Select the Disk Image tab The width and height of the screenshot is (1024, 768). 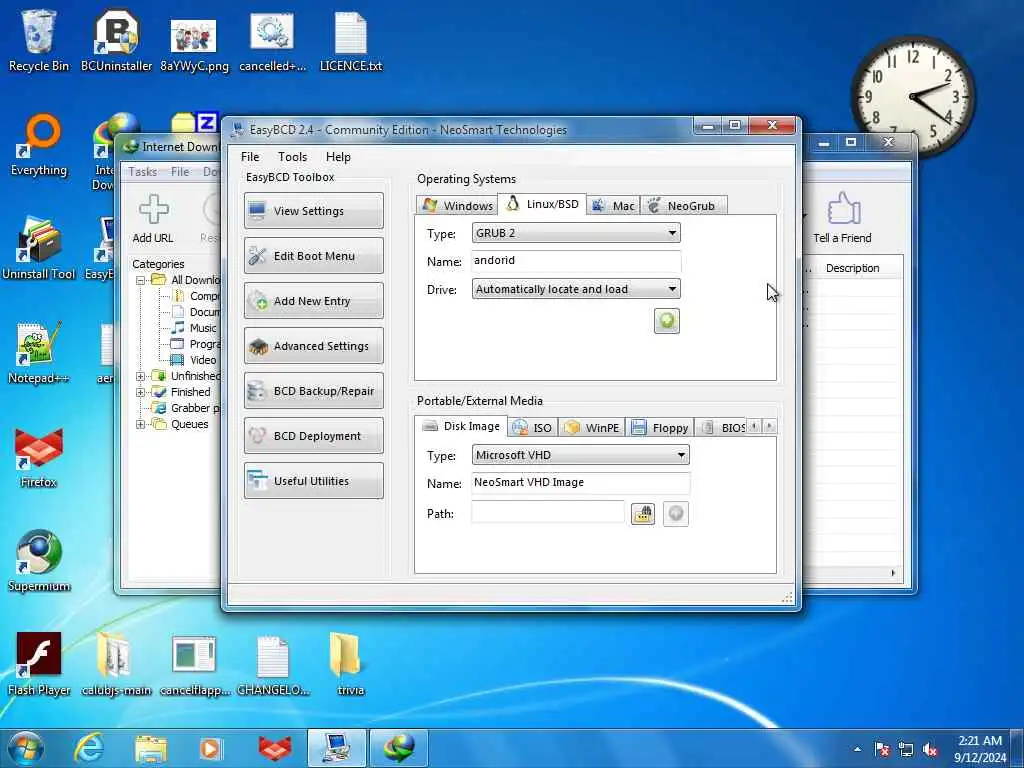click(x=461, y=426)
